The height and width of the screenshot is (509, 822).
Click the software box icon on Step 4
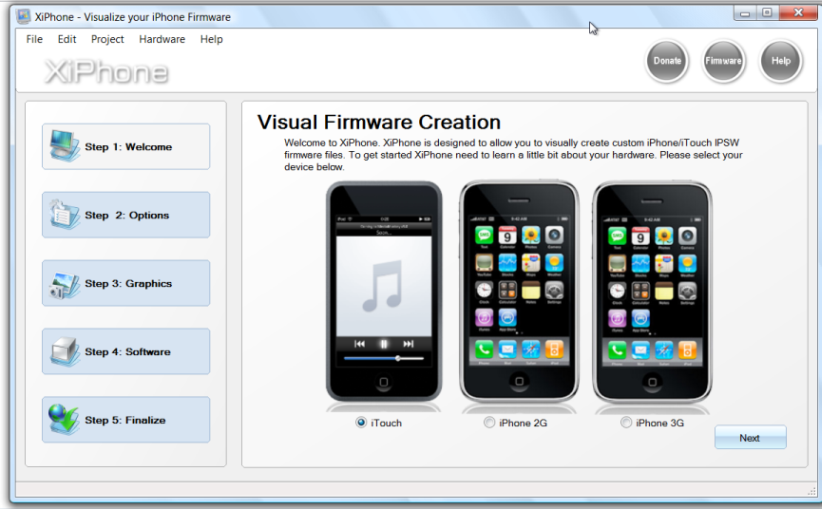click(x=64, y=351)
